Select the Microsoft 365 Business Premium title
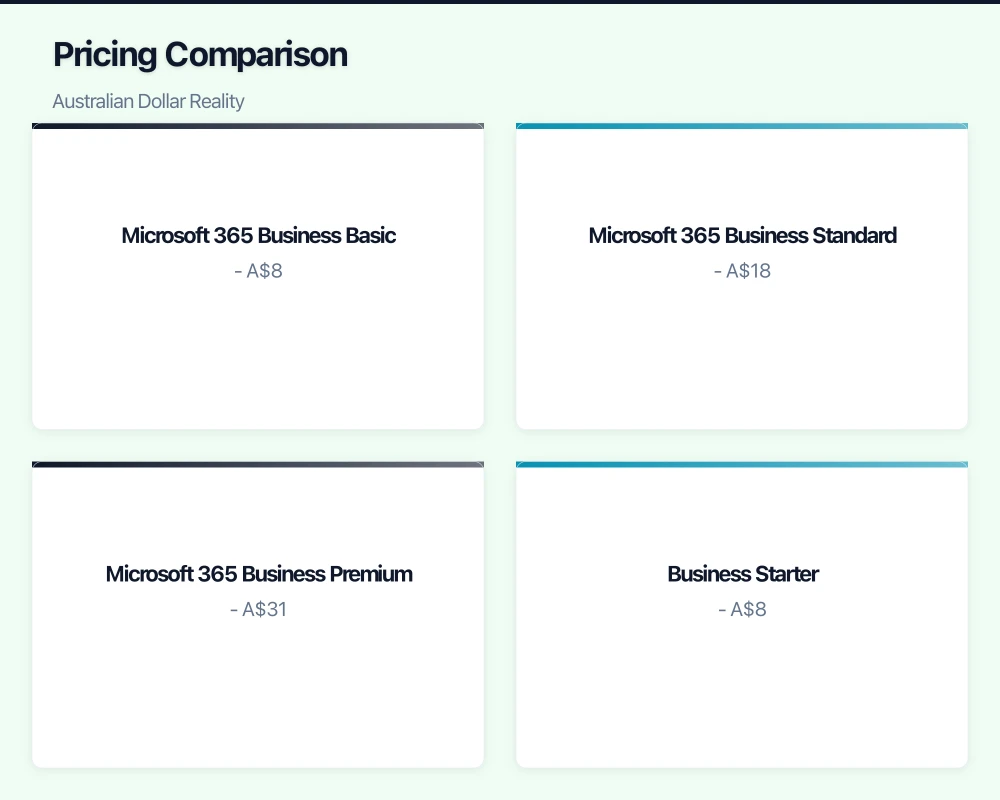The height and width of the screenshot is (800, 1000). [x=258, y=574]
